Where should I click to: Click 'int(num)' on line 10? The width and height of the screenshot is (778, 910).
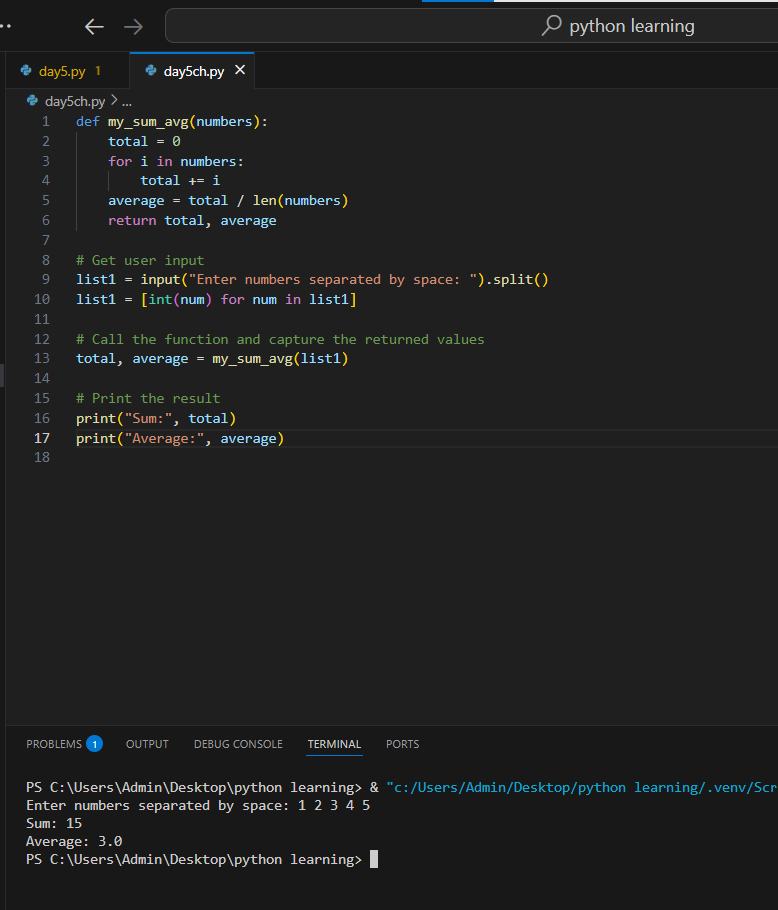(x=180, y=299)
